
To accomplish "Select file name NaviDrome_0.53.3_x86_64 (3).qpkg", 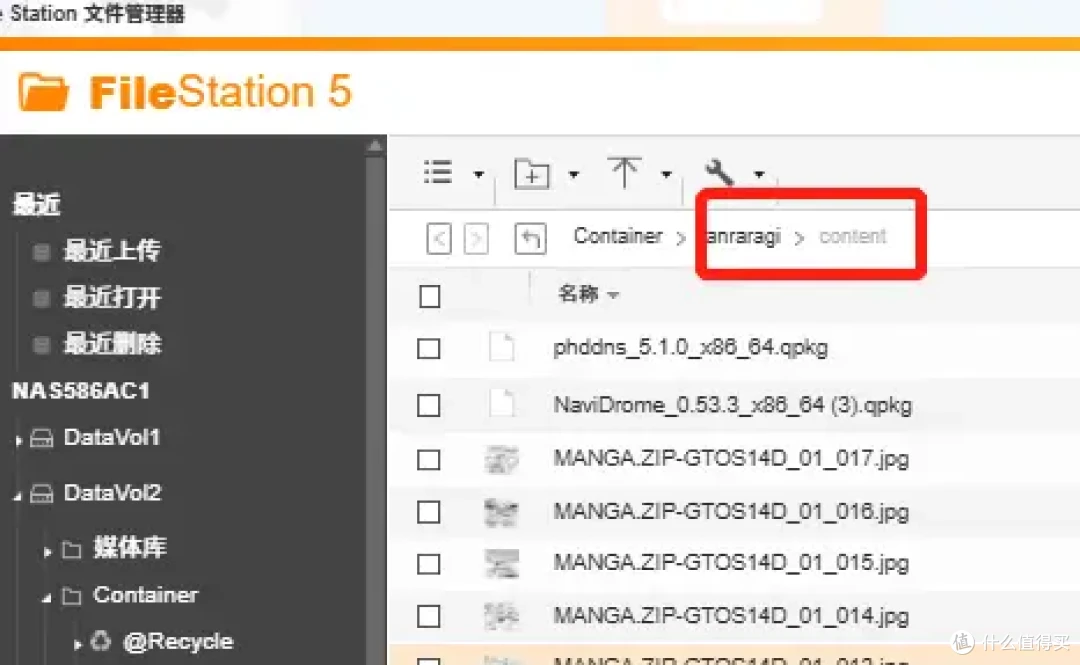I will 733,405.
